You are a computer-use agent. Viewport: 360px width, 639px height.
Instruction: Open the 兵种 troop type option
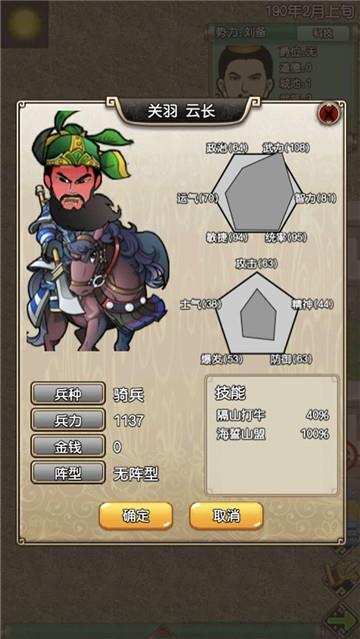tap(68, 394)
